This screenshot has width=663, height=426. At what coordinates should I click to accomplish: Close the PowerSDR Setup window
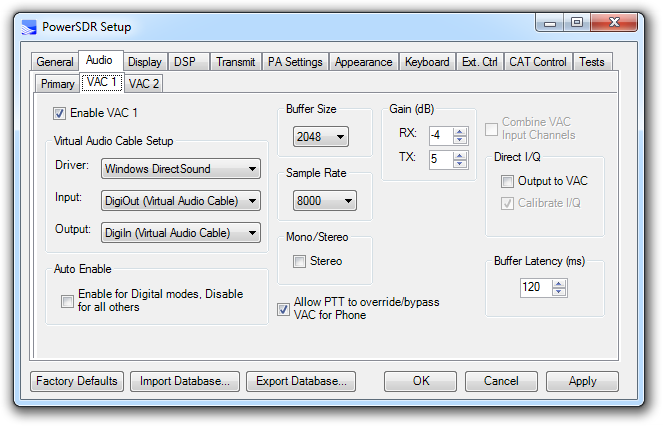(614, 22)
